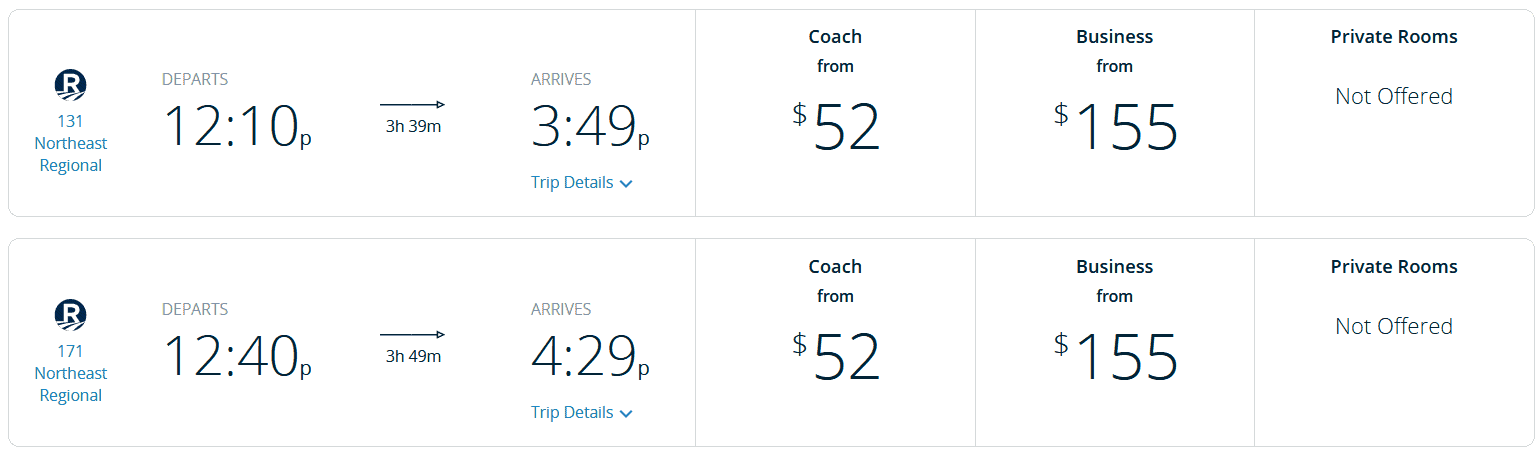Screen dimensions: 1538x453
Task: Expand Trip Details for the 12:40p train
Action: click(x=581, y=413)
